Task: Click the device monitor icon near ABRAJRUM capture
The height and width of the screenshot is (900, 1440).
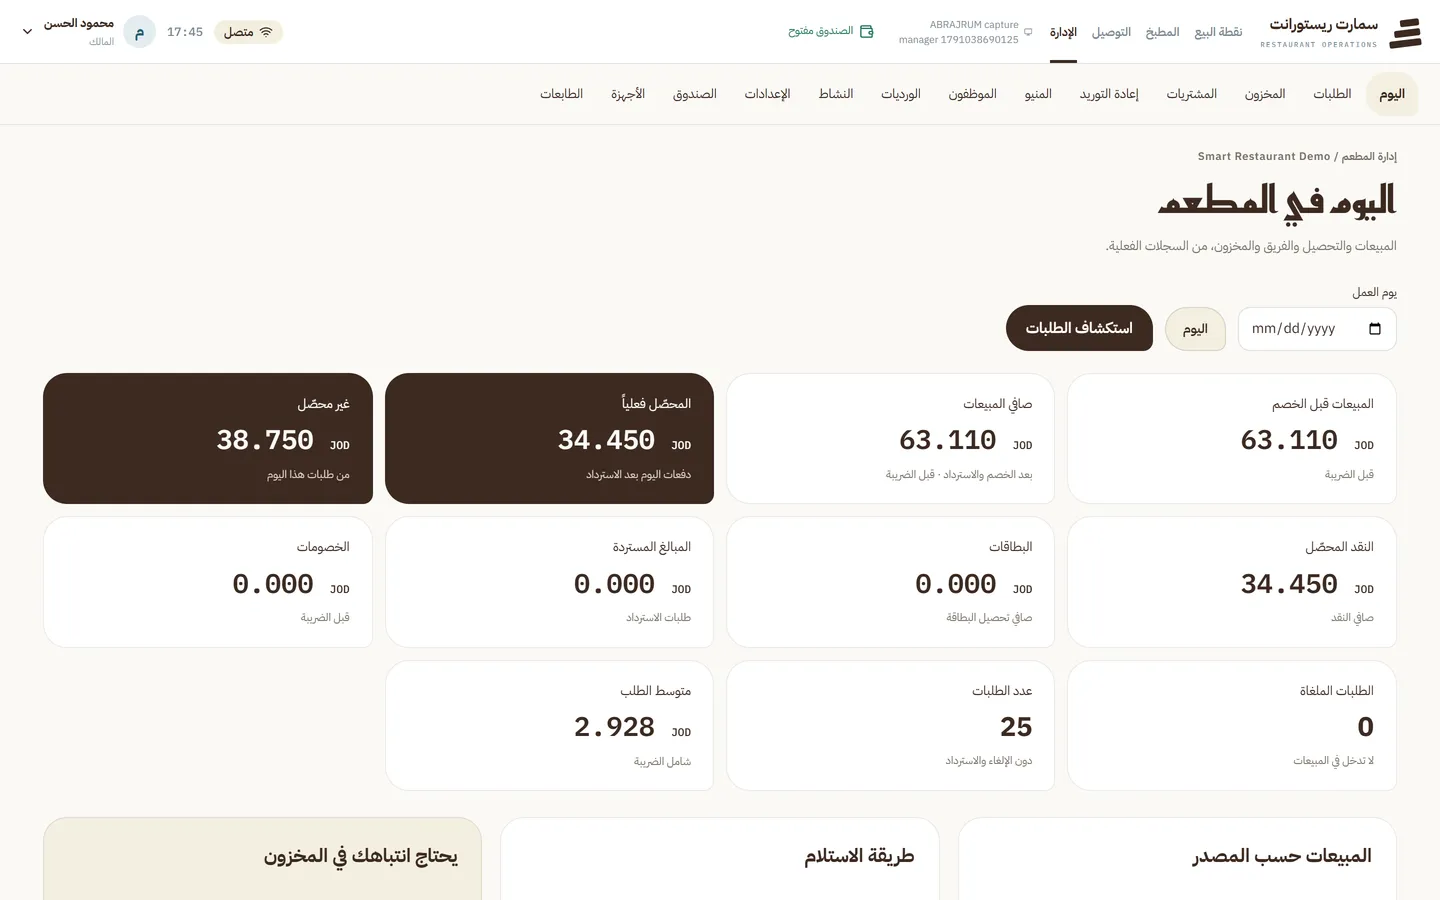Action: click(1028, 32)
